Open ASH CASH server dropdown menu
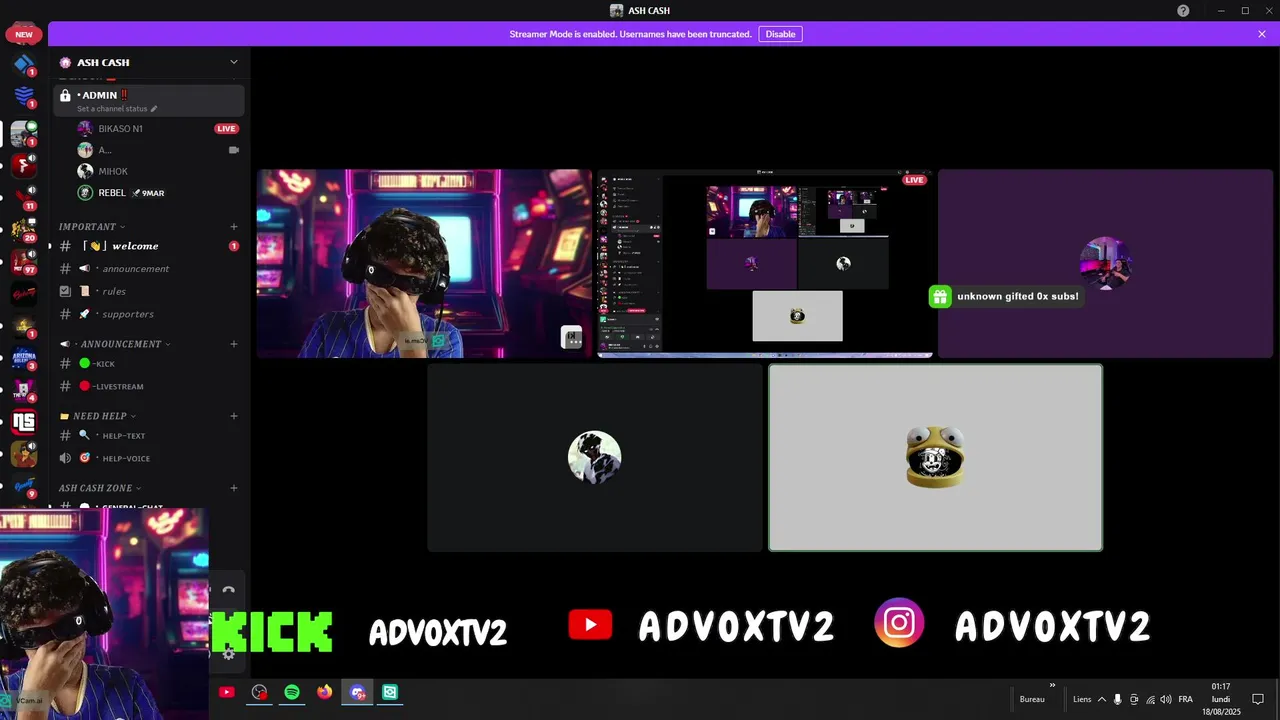 tap(234, 62)
